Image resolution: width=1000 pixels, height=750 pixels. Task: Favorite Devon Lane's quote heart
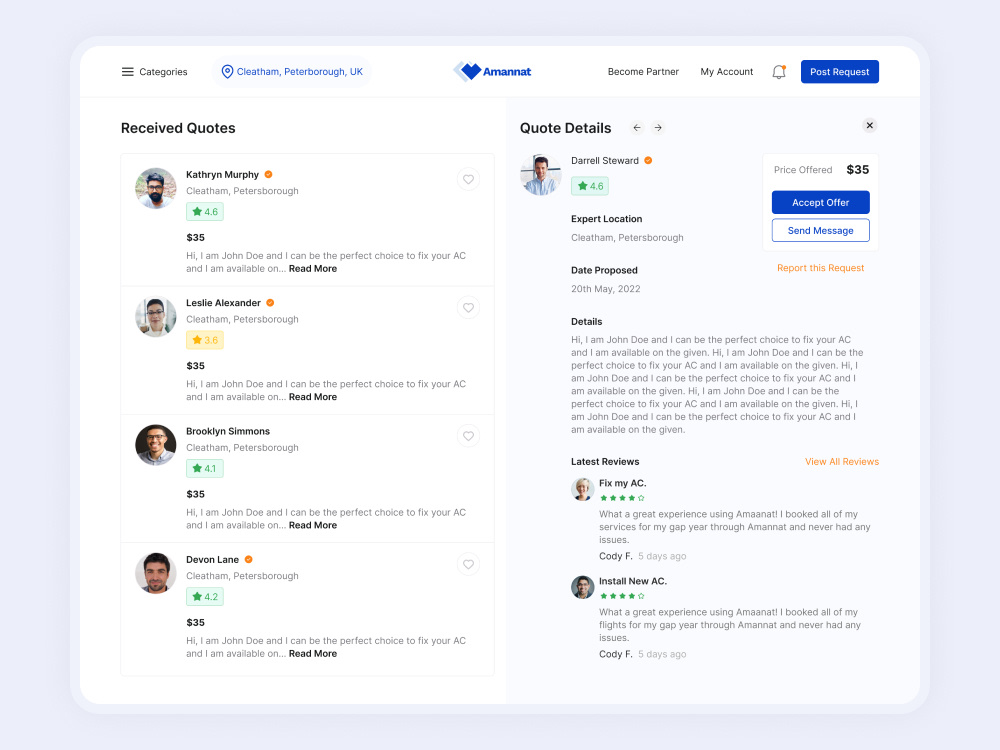[468, 564]
